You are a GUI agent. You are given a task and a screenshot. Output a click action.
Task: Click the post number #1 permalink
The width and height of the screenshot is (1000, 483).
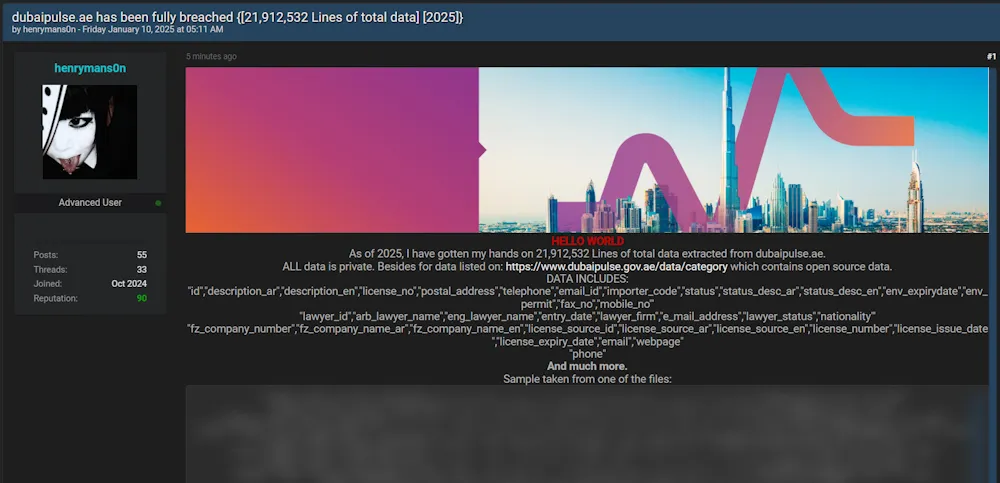pyautogui.click(x=991, y=57)
